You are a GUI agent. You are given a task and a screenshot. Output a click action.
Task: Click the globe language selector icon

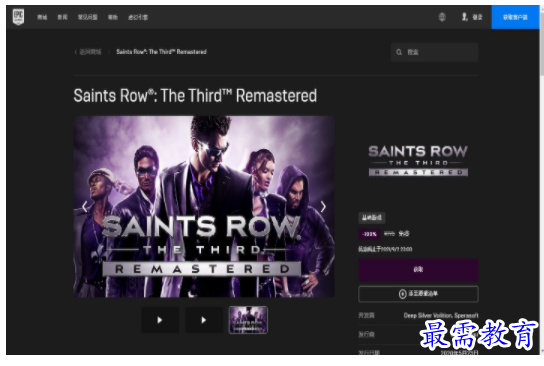tap(442, 17)
